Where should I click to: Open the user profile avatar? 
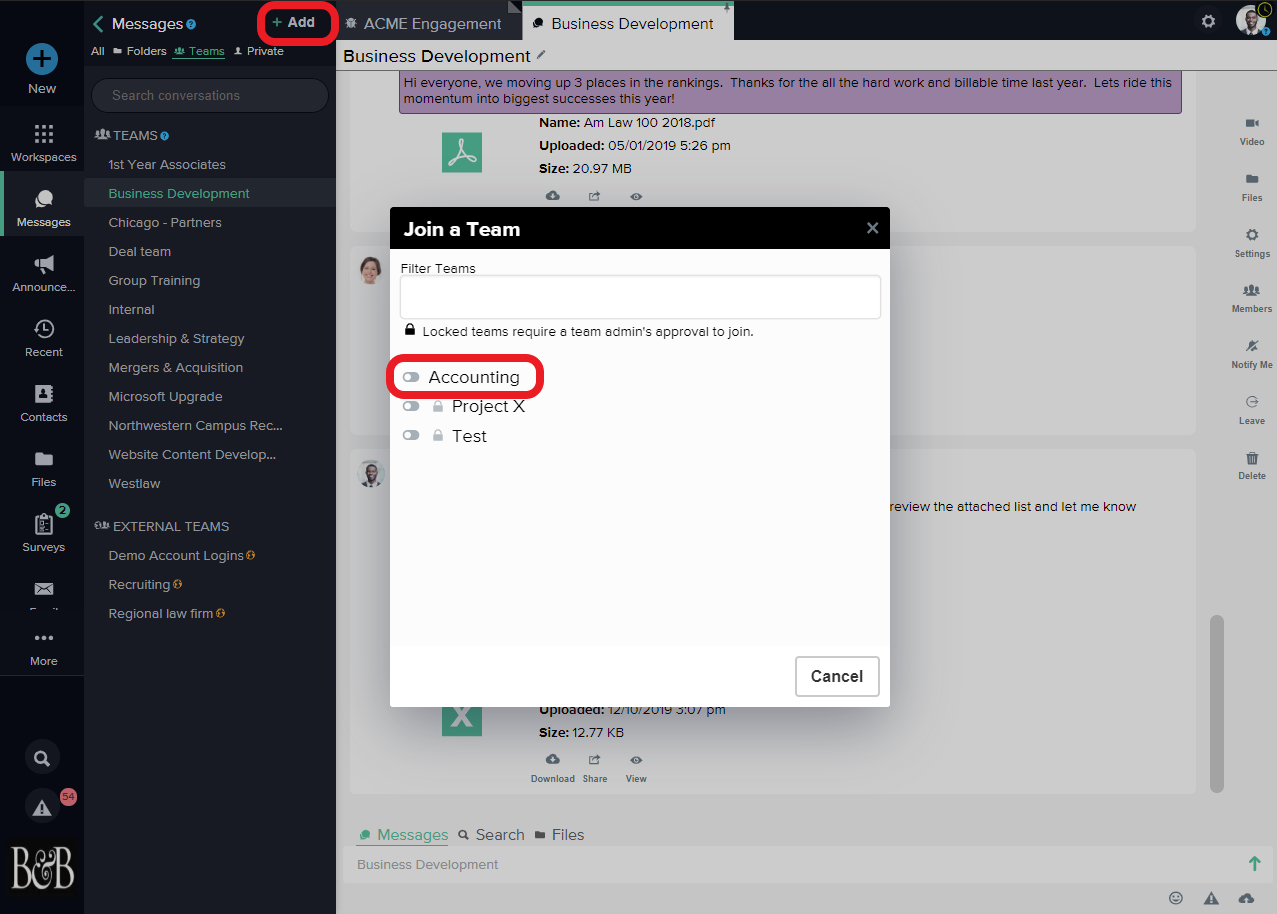tap(1251, 20)
